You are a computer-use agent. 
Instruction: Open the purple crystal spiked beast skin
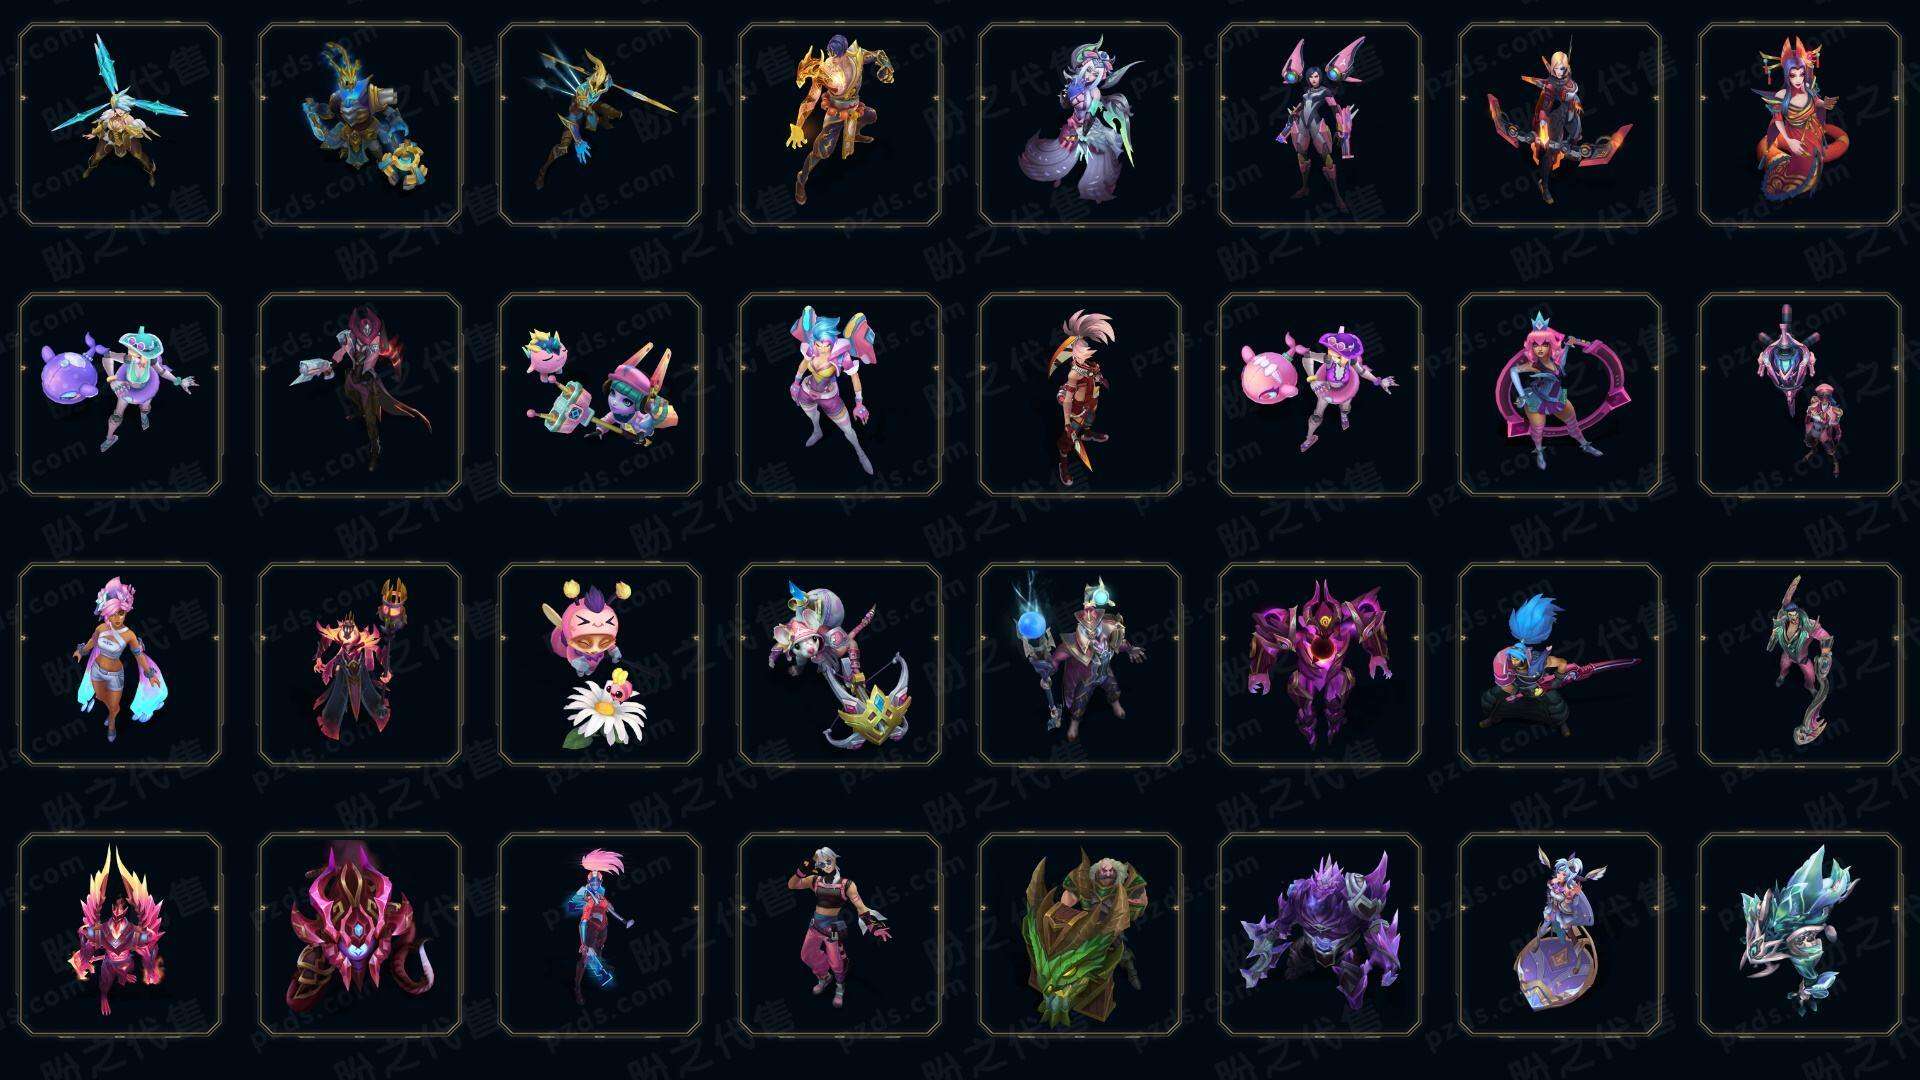1320,934
